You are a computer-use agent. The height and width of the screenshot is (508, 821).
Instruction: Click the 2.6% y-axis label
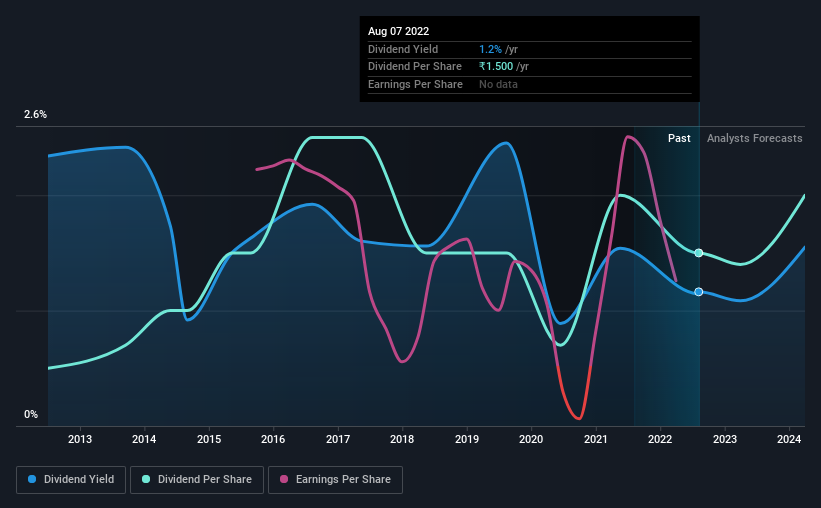click(x=35, y=115)
